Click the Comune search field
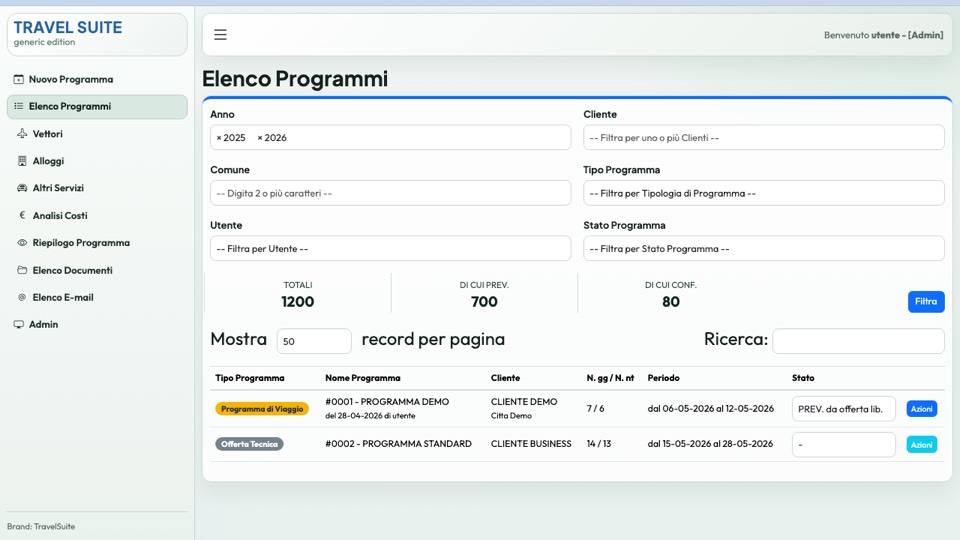Image resolution: width=960 pixels, height=540 pixels. (x=391, y=193)
